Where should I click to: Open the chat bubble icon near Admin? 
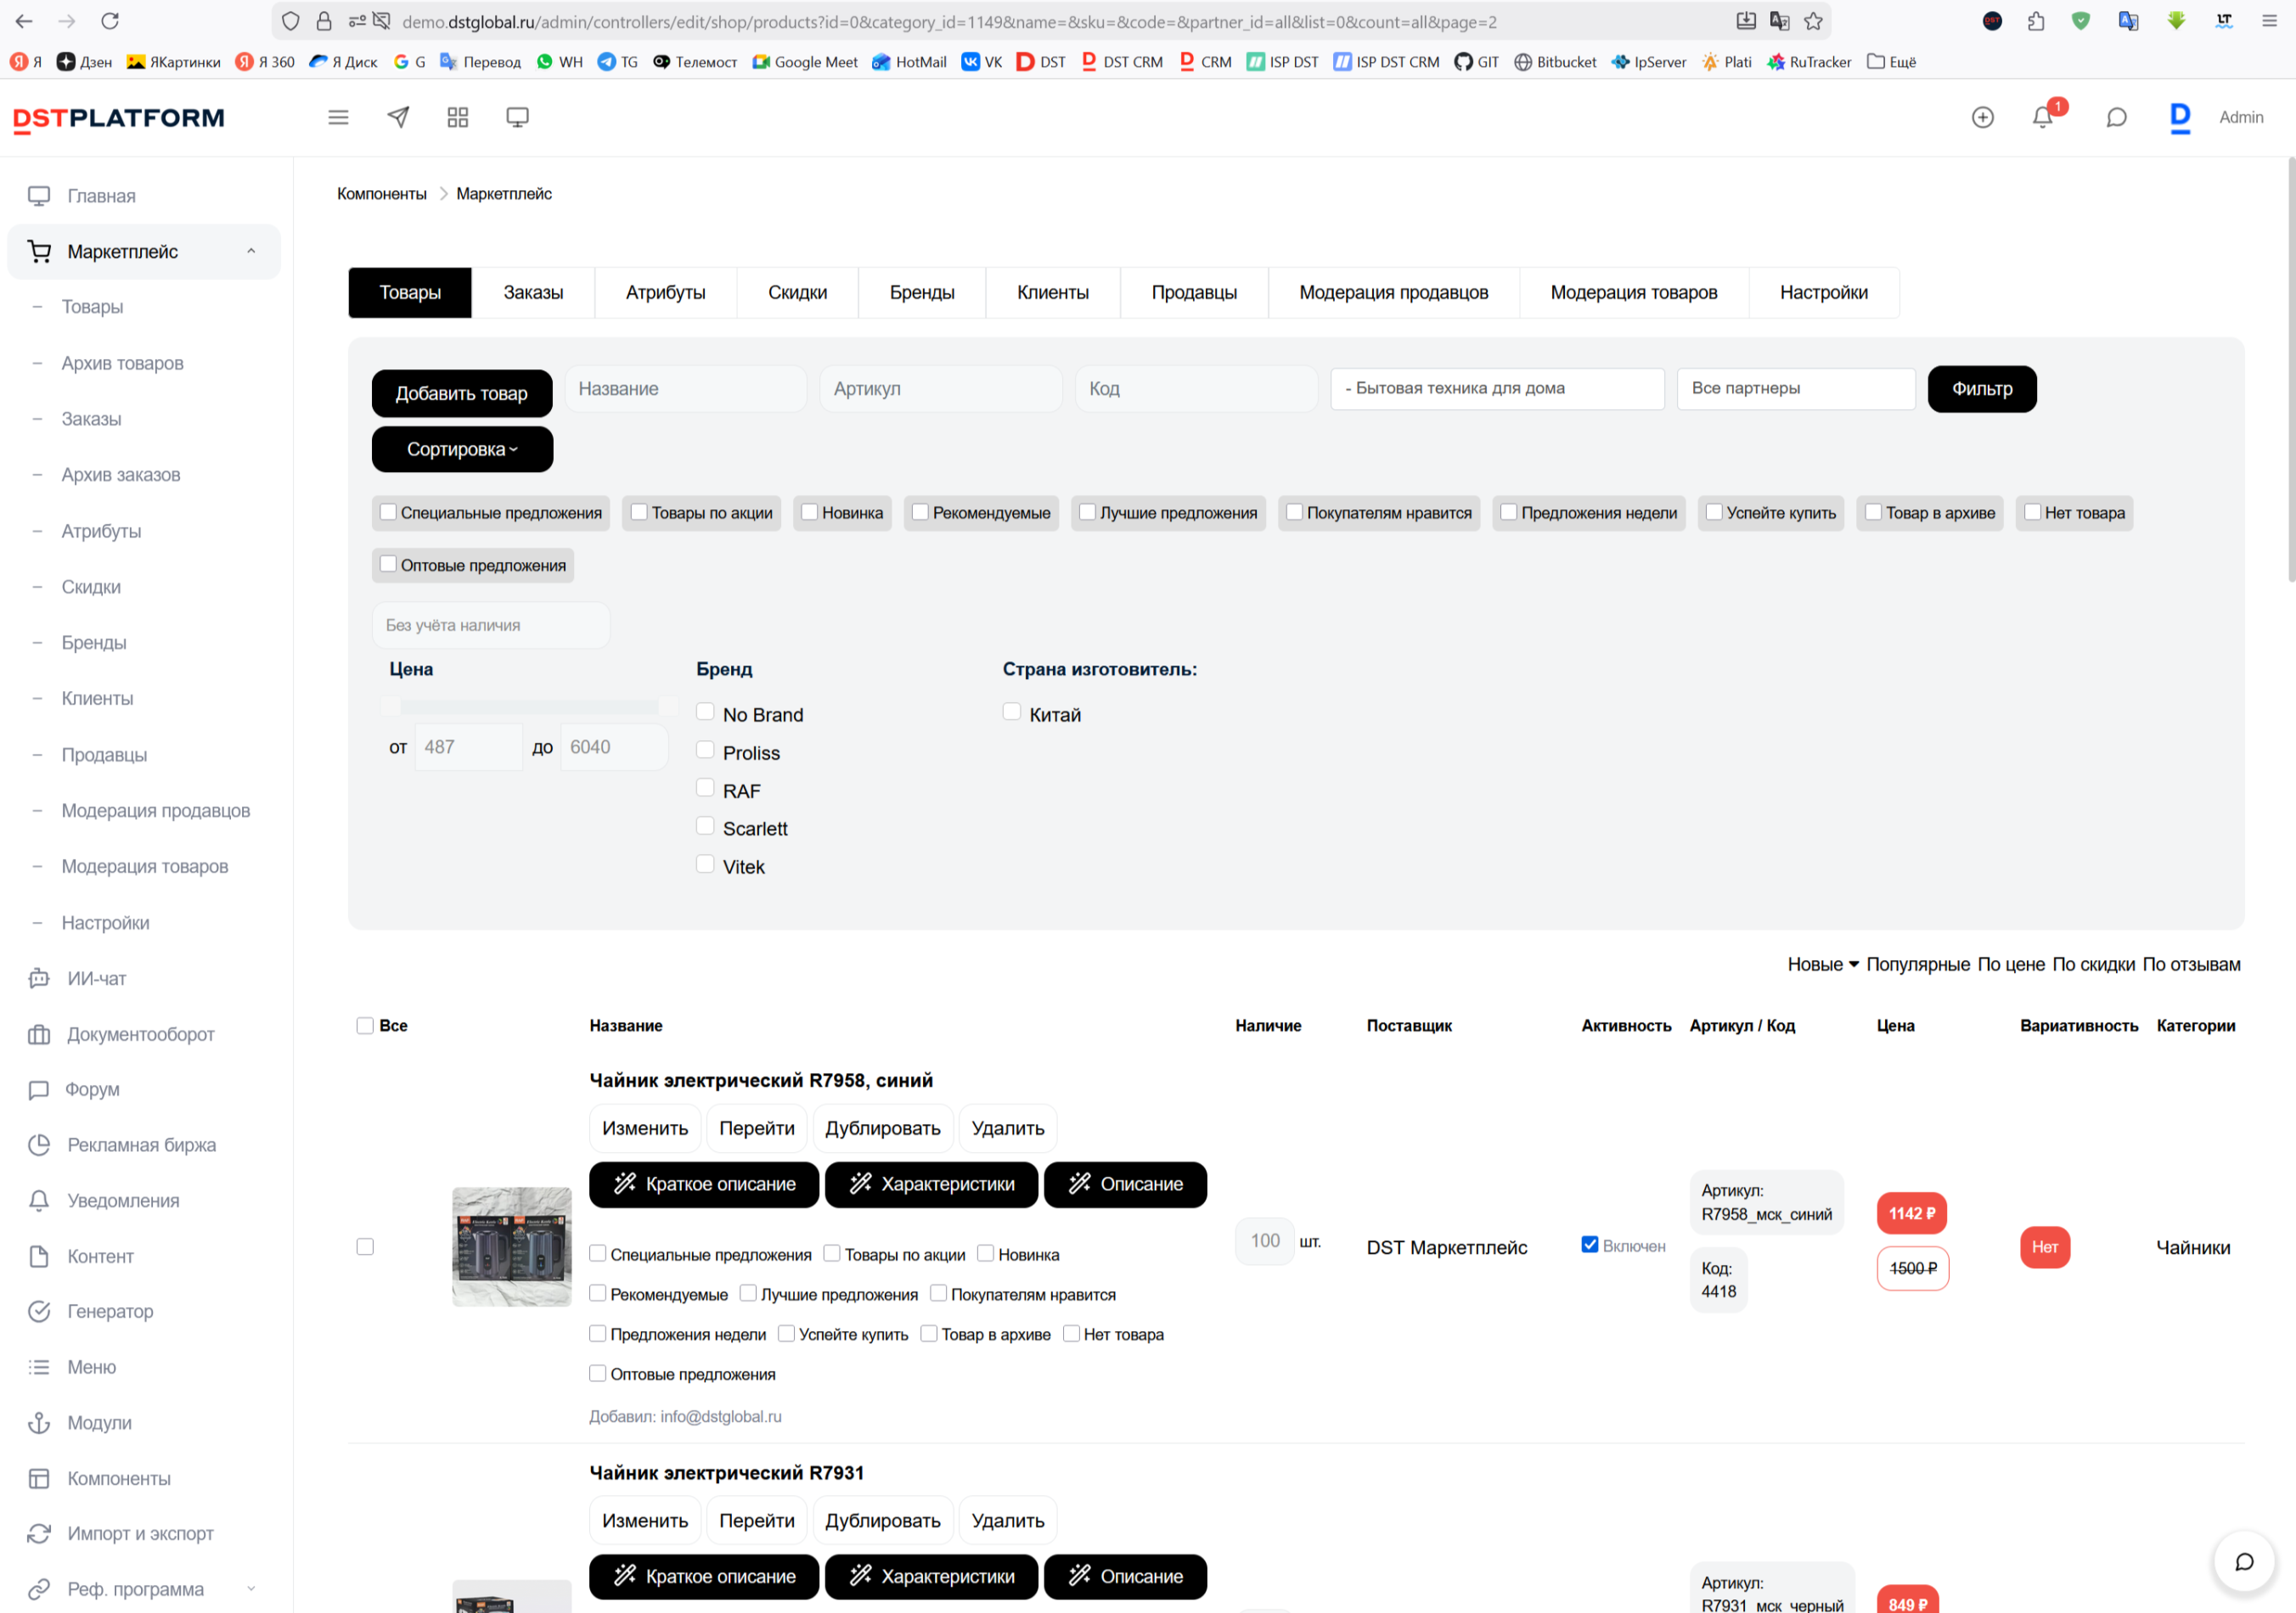2116,117
